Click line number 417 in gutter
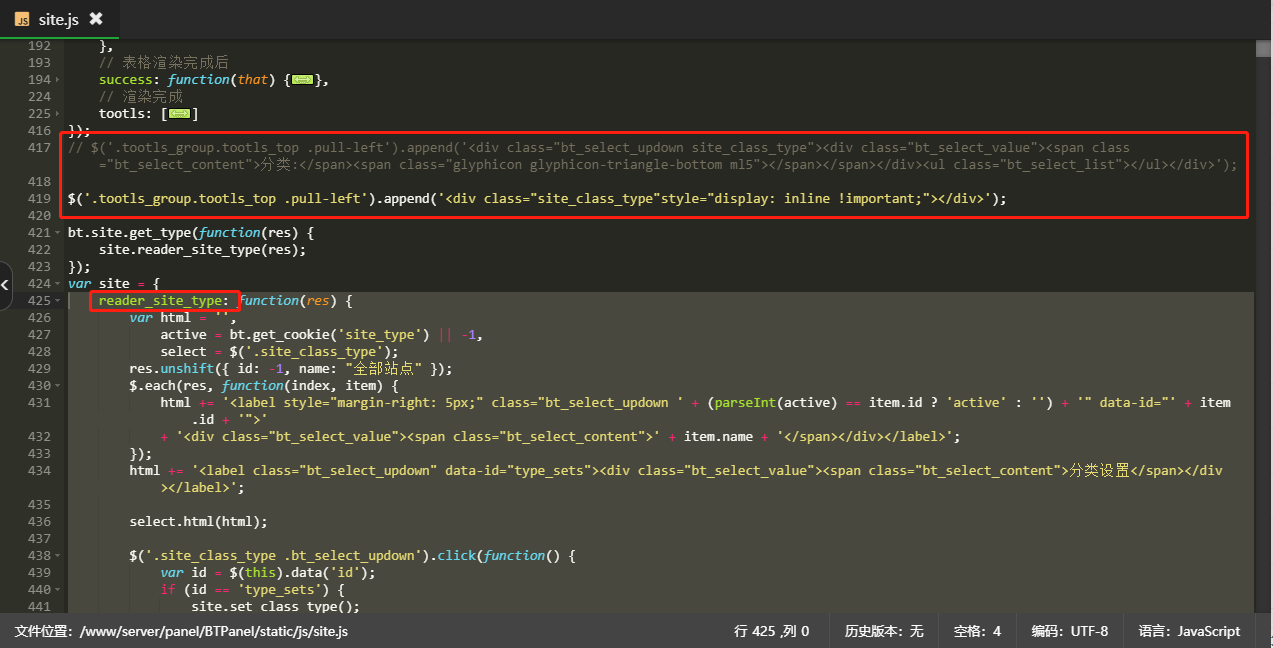The image size is (1273, 648). (x=40, y=148)
